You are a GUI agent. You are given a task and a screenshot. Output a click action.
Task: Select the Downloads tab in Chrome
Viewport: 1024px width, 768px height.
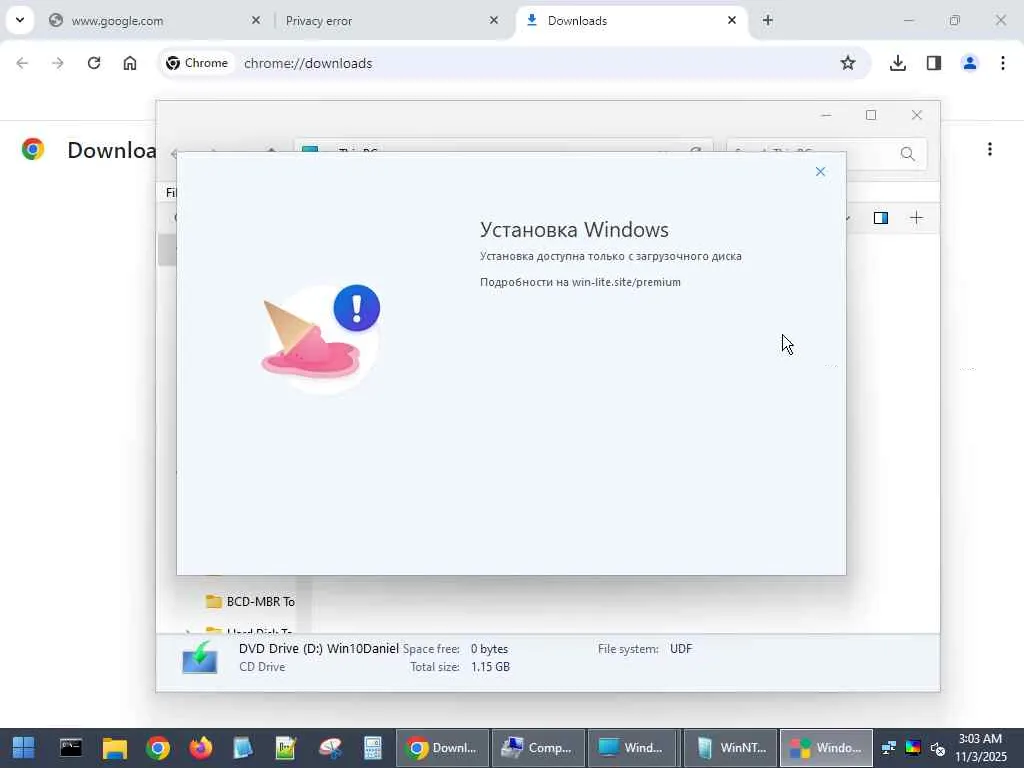632,21
